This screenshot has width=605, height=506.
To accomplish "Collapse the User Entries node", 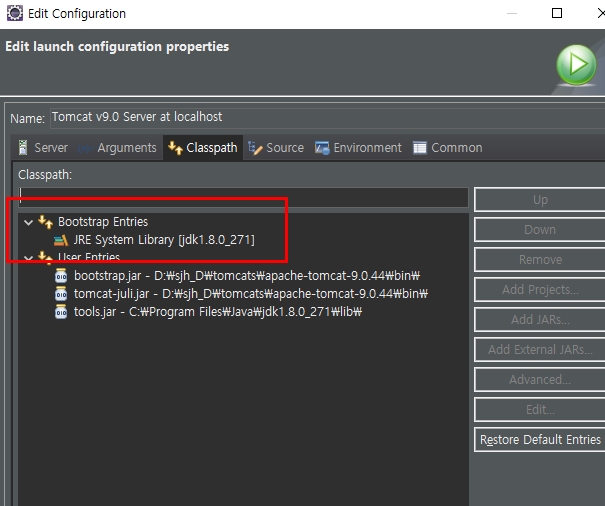I will pyautogui.click(x=28, y=257).
